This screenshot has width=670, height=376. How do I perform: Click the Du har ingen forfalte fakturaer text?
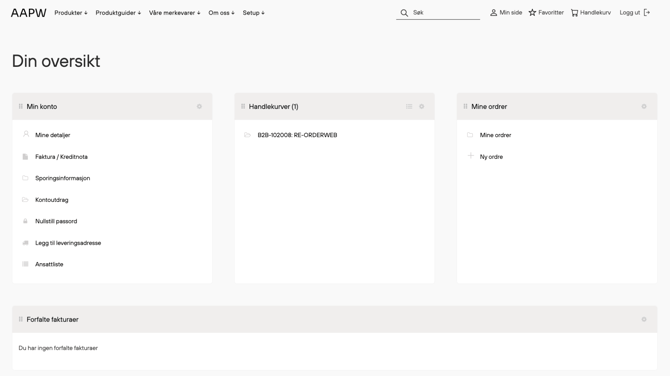(58, 348)
